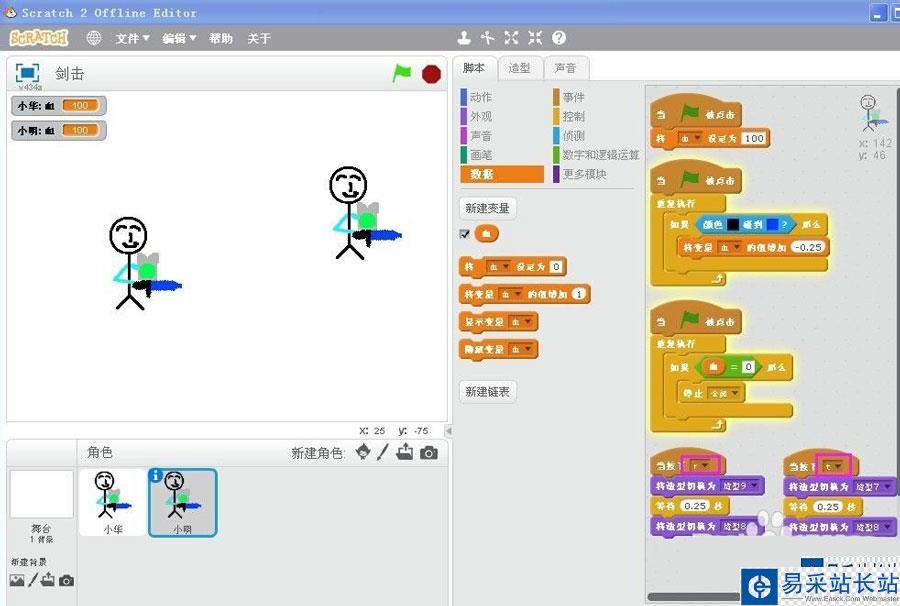This screenshot has height=606, width=900.
Task: Click the green flag to start
Action: coord(402,73)
